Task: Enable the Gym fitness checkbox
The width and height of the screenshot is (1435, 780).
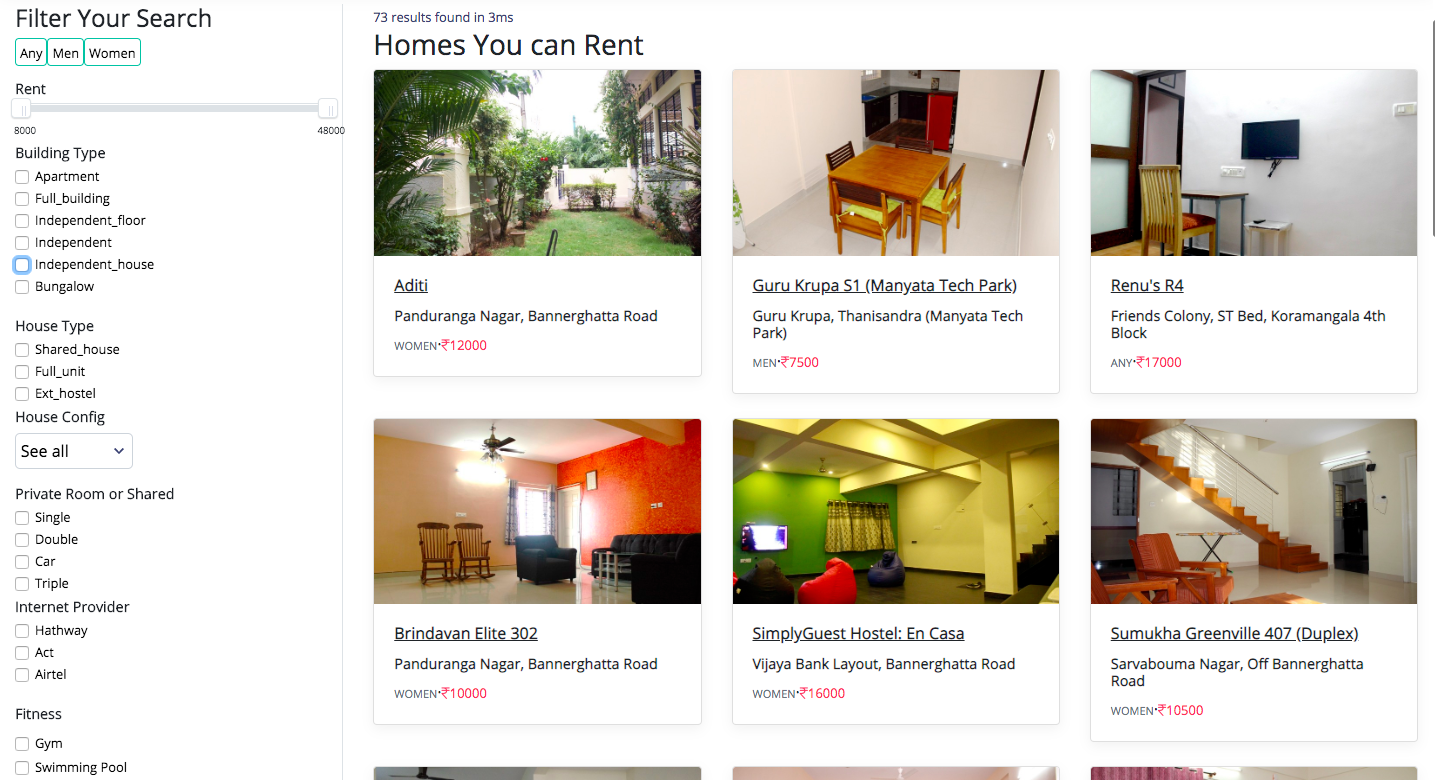Action: point(22,744)
